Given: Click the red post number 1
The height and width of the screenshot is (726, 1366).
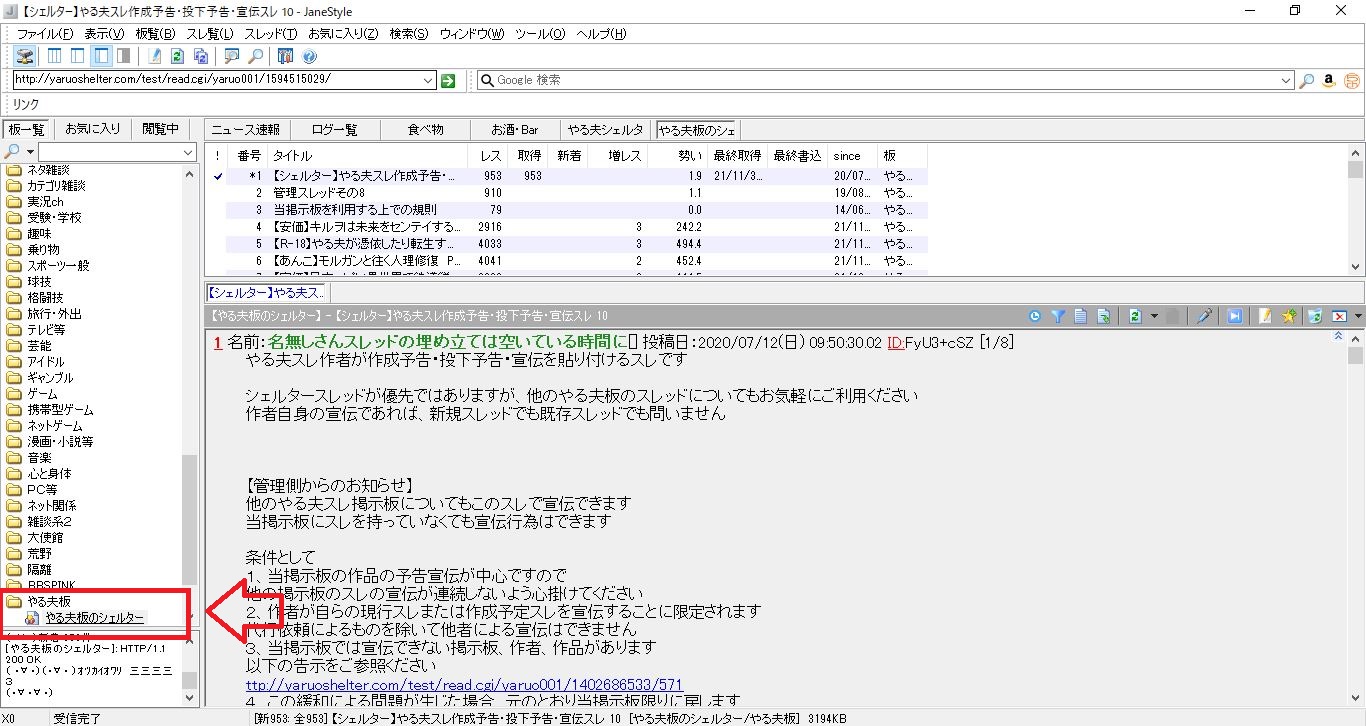Looking at the screenshot, I should (x=217, y=343).
